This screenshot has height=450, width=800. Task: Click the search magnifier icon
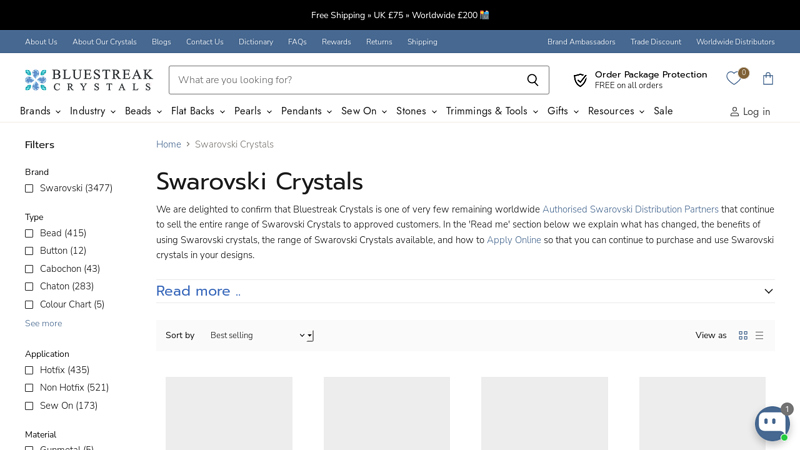tap(533, 80)
